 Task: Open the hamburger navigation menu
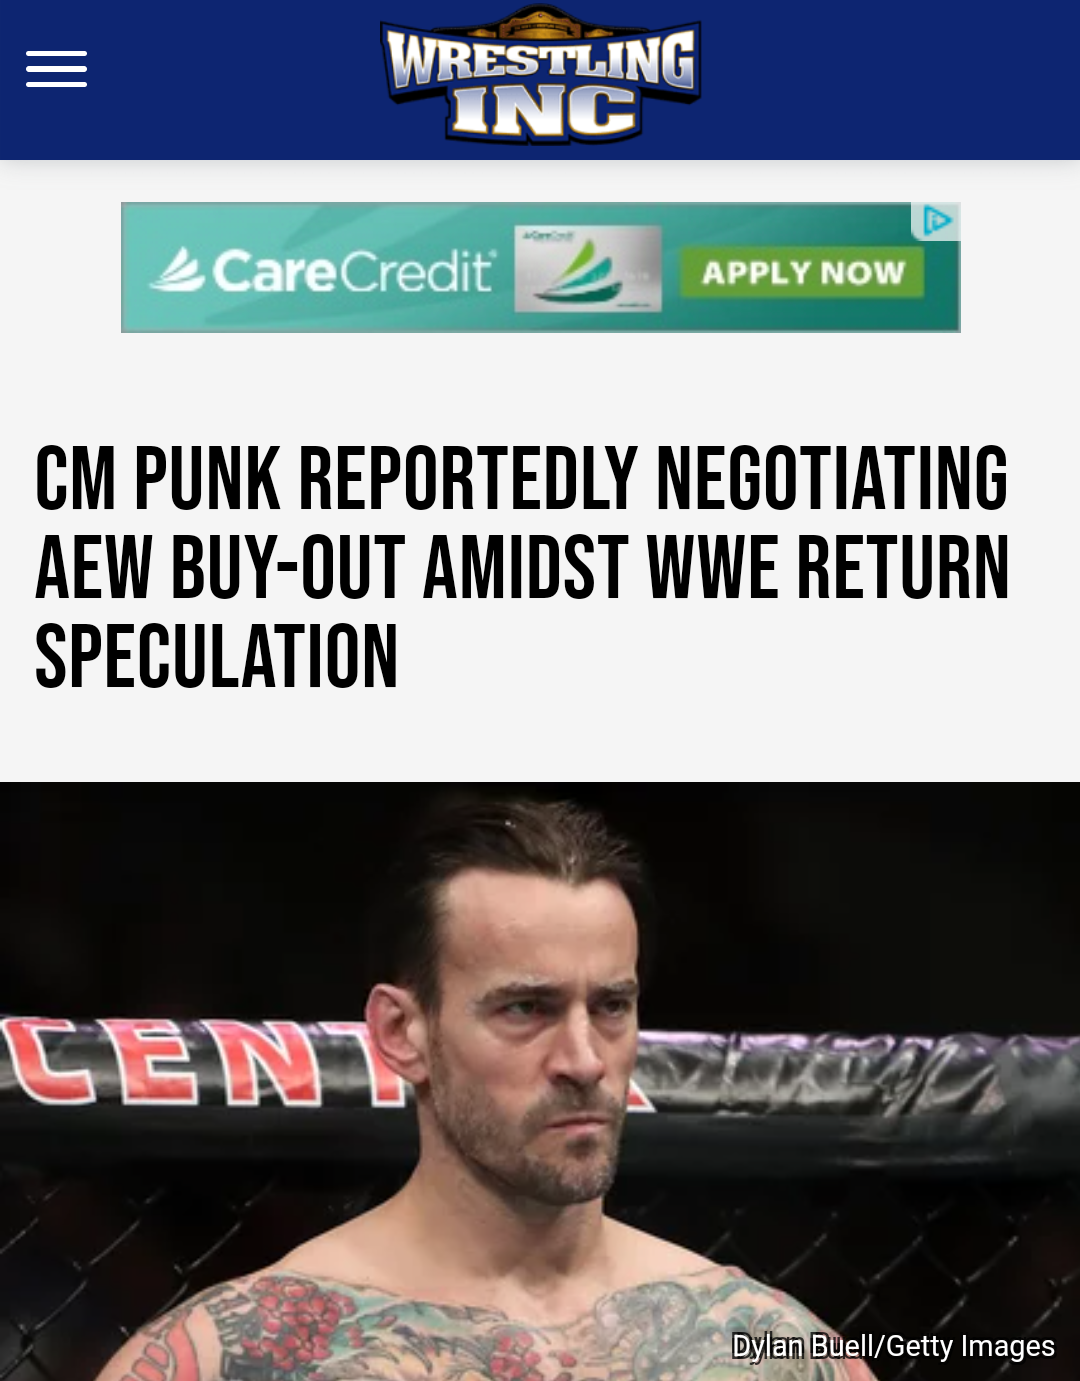point(56,69)
